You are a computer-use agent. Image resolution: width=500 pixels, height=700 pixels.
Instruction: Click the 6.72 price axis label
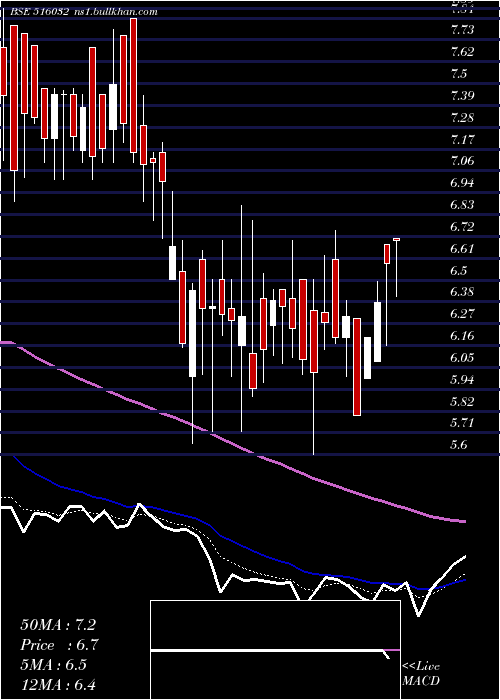pyautogui.click(x=462, y=227)
